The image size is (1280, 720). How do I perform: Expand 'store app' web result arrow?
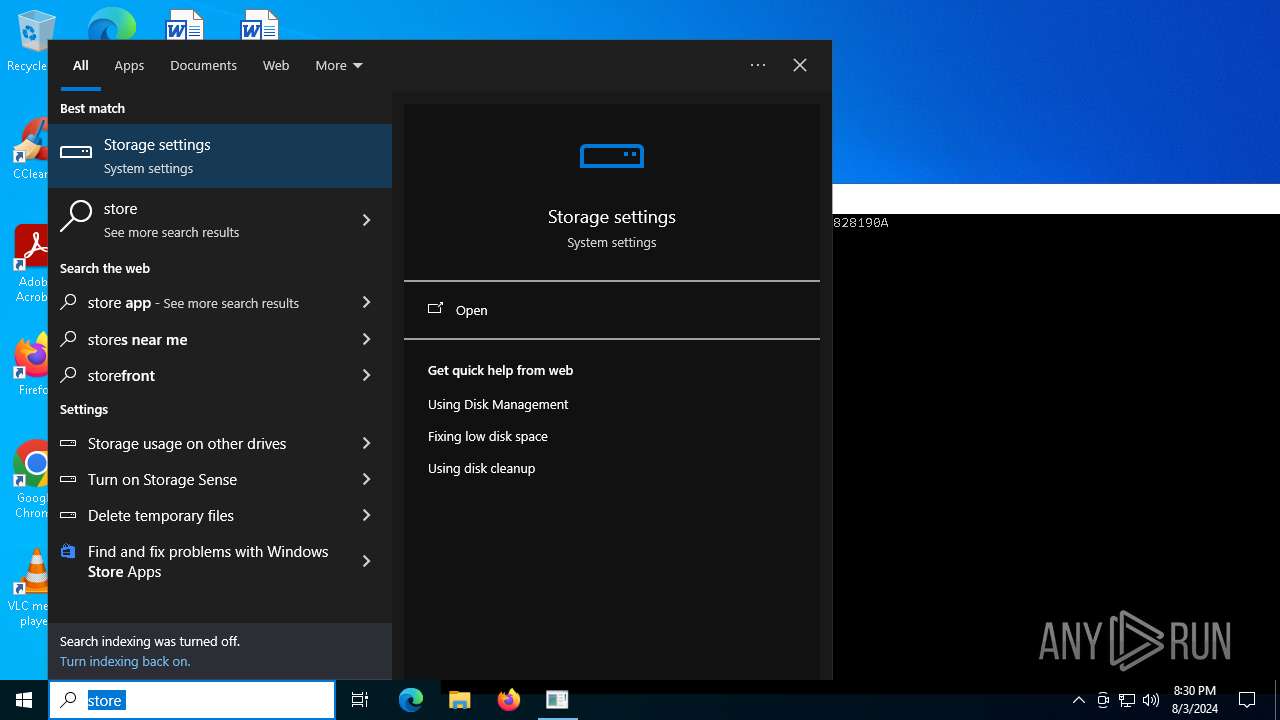click(366, 302)
